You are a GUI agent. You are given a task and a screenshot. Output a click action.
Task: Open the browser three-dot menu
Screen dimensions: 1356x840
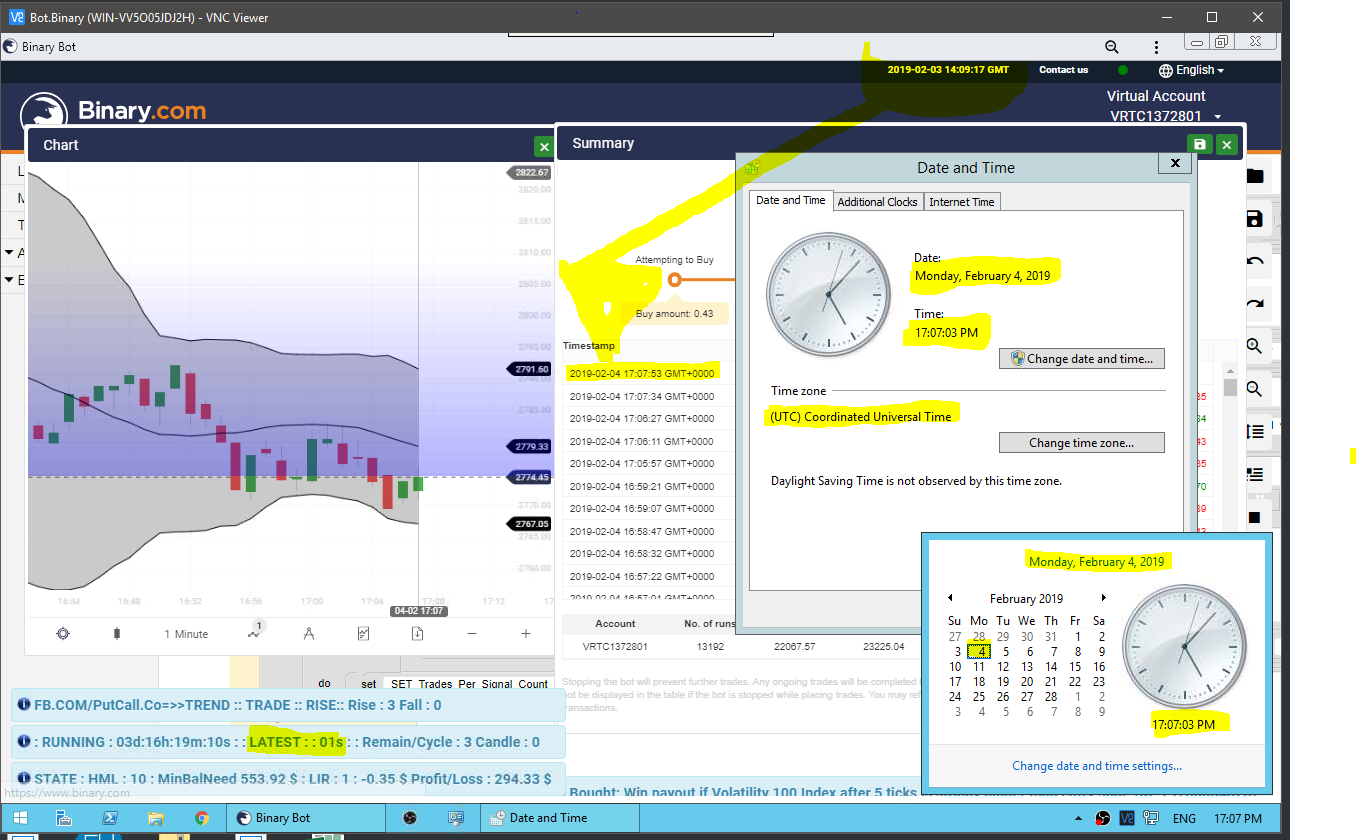point(1156,47)
